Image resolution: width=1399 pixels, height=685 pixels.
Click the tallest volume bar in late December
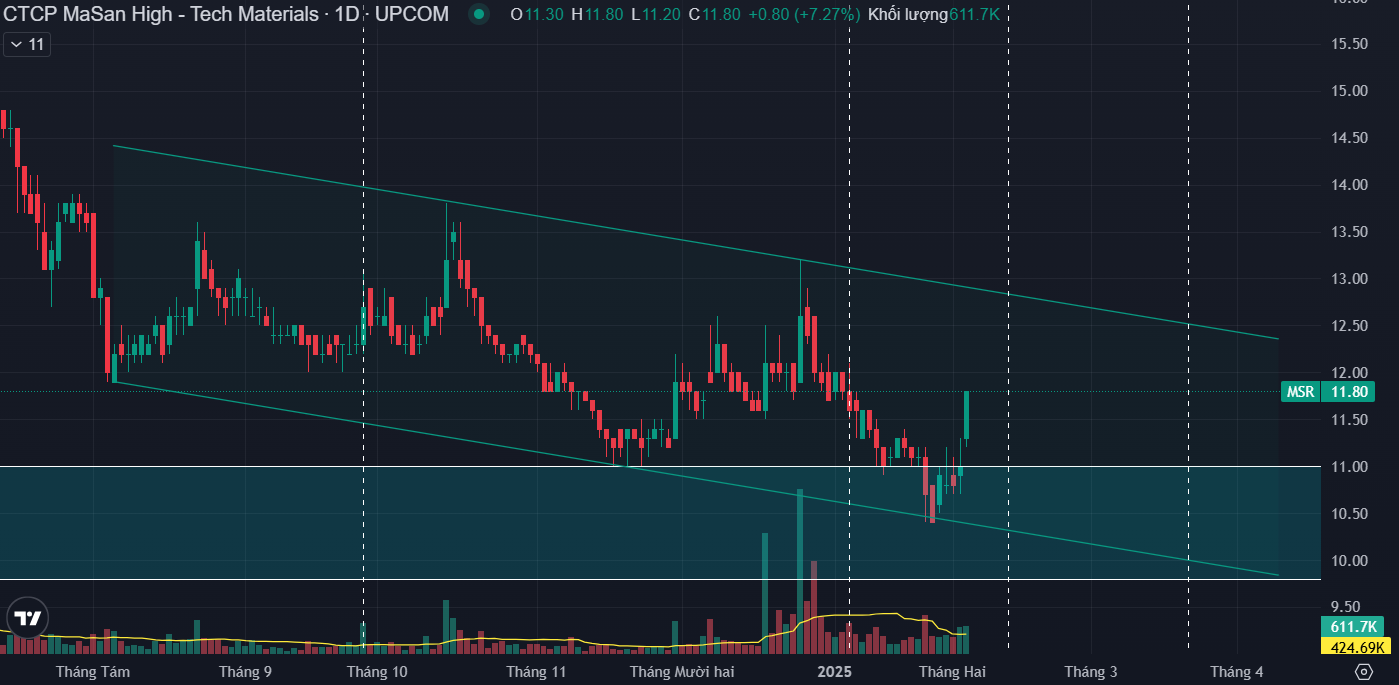pyautogui.click(x=800, y=572)
